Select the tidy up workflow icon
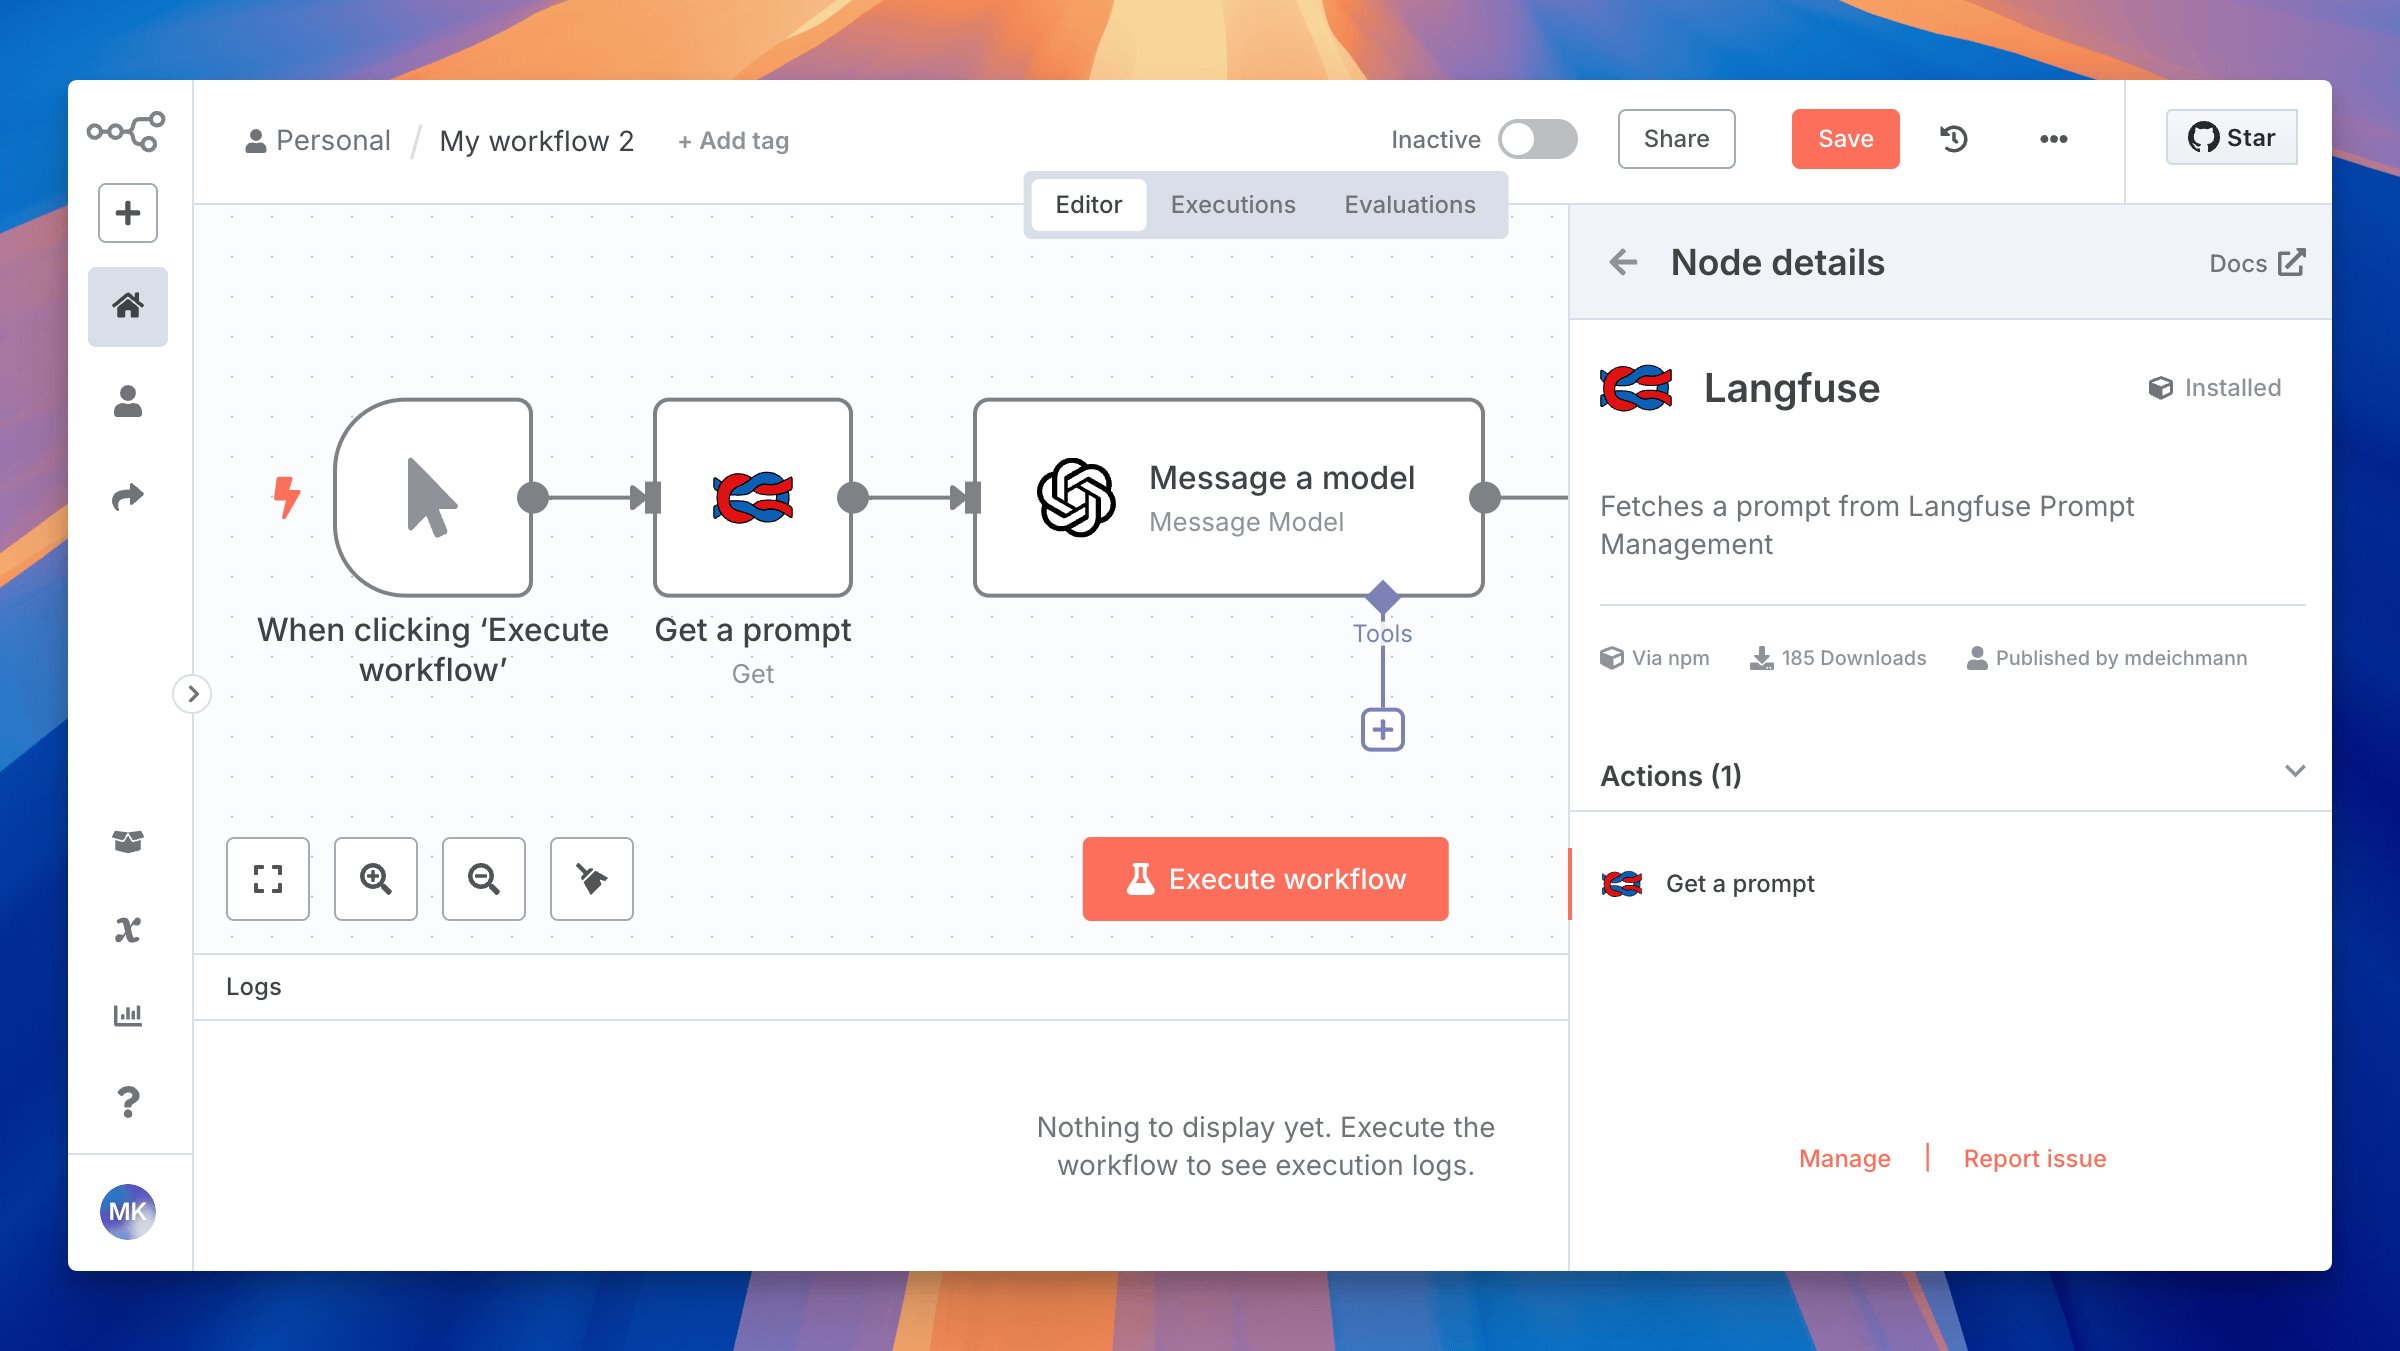The height and width of the screenshot is (1351, 2400). click(591, 879)
